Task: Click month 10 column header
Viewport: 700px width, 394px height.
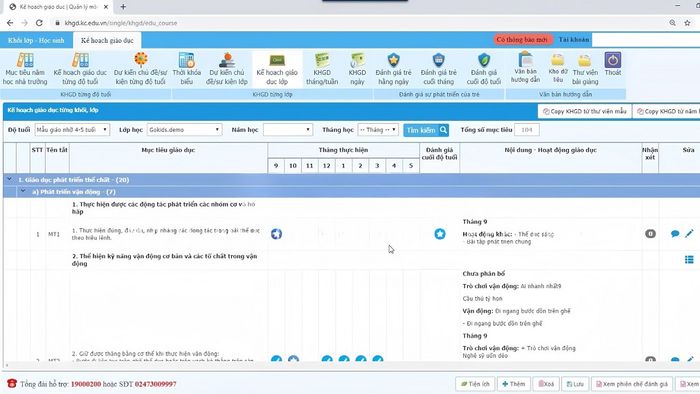Action: click(293, 166)
